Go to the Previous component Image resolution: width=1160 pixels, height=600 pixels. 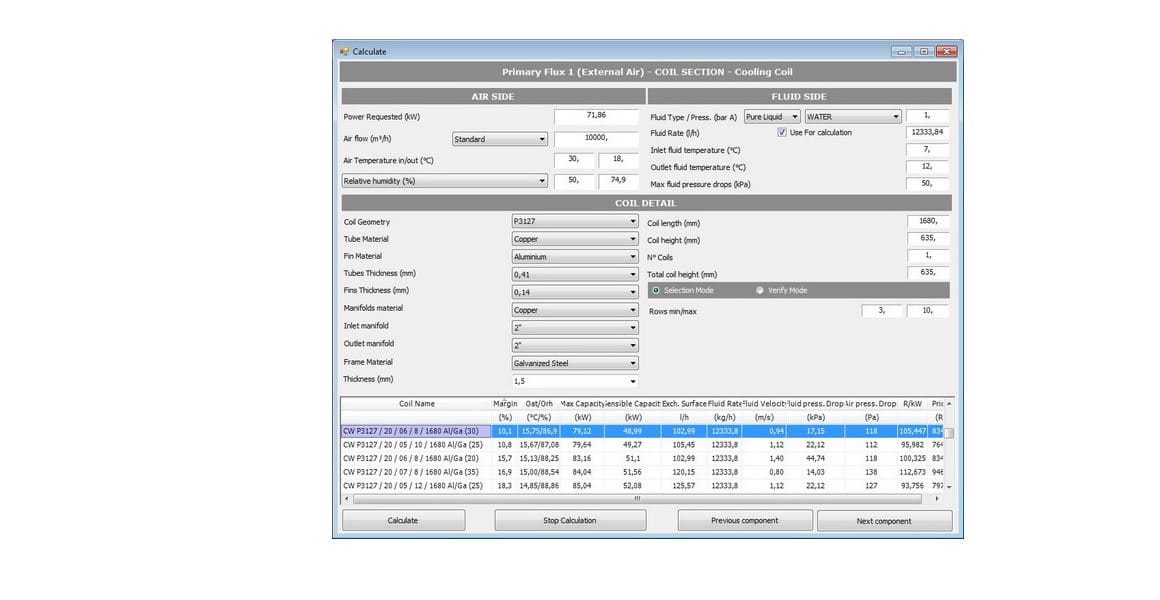(x=745, y=520)
